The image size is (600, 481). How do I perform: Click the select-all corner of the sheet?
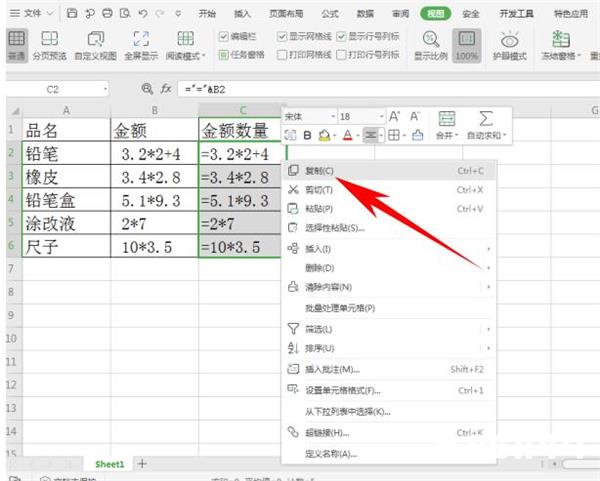15,111
